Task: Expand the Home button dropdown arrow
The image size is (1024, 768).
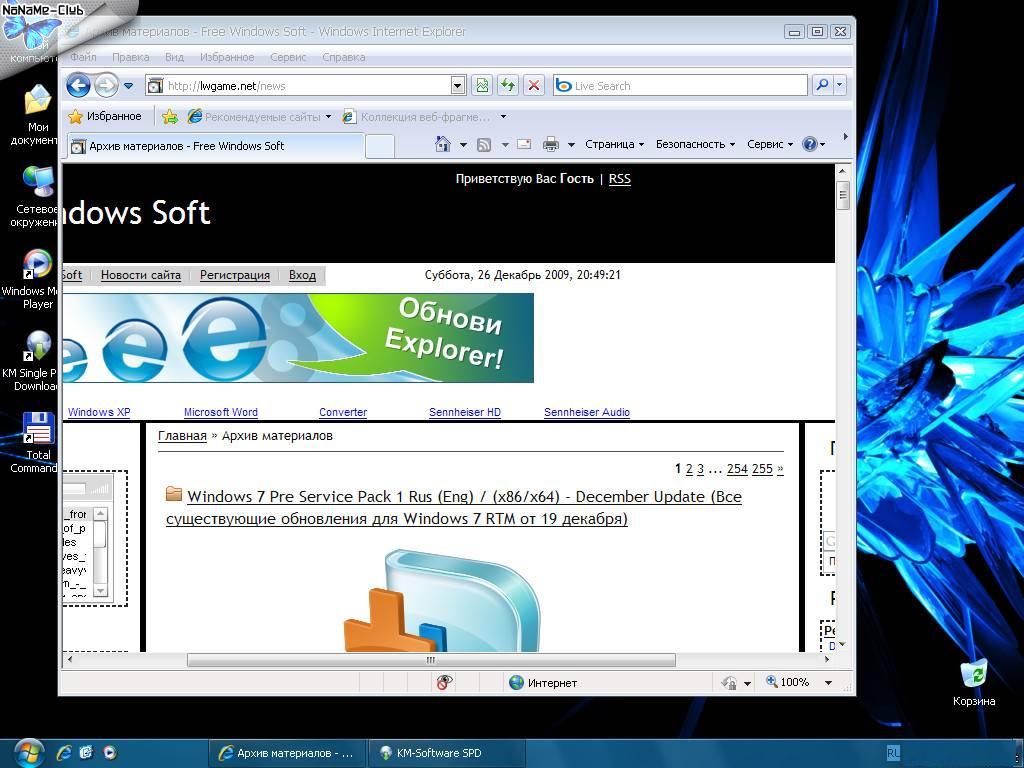Action: [463, 144]
